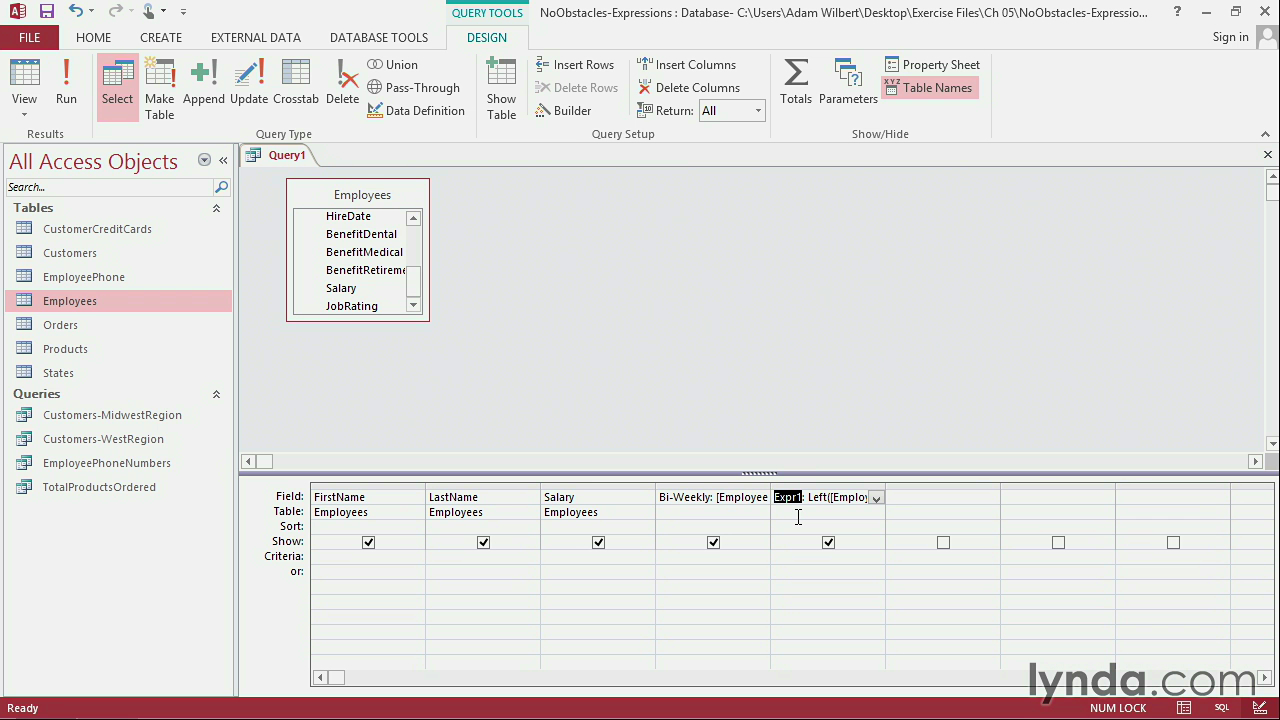Collapse the Tables group in navigation pane

point(216,208)
